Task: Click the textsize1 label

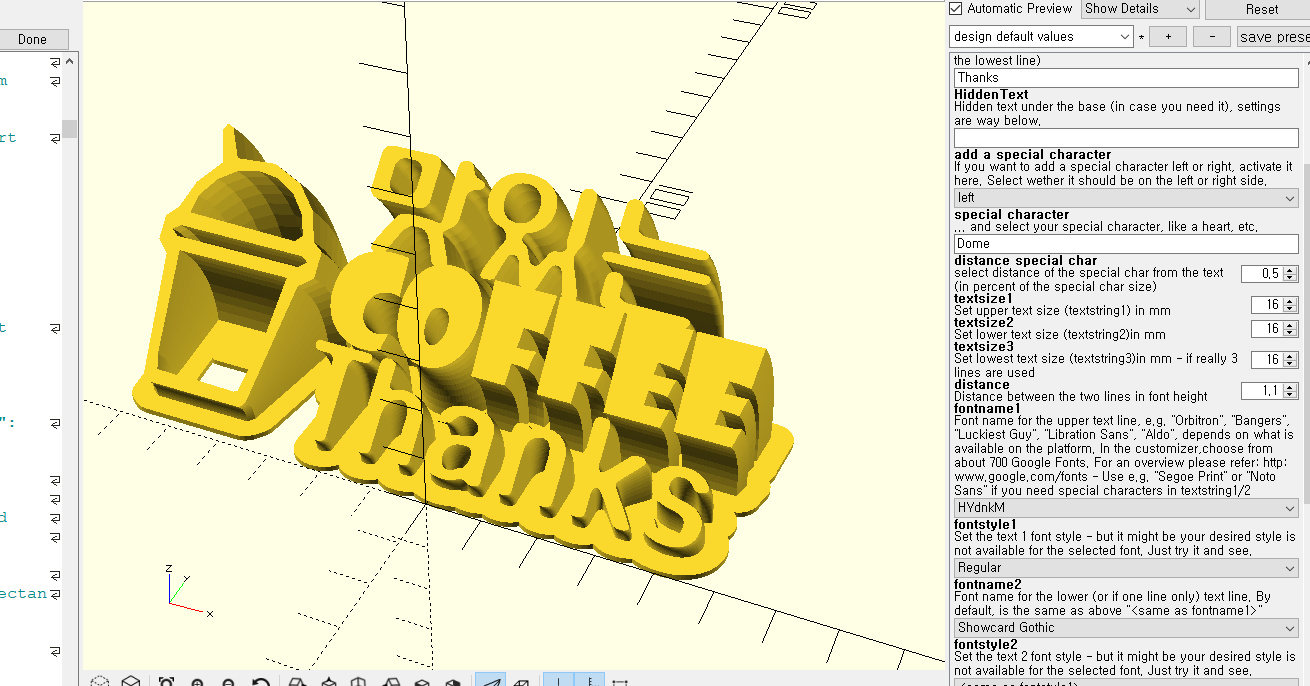Action: tap(983, 298)
